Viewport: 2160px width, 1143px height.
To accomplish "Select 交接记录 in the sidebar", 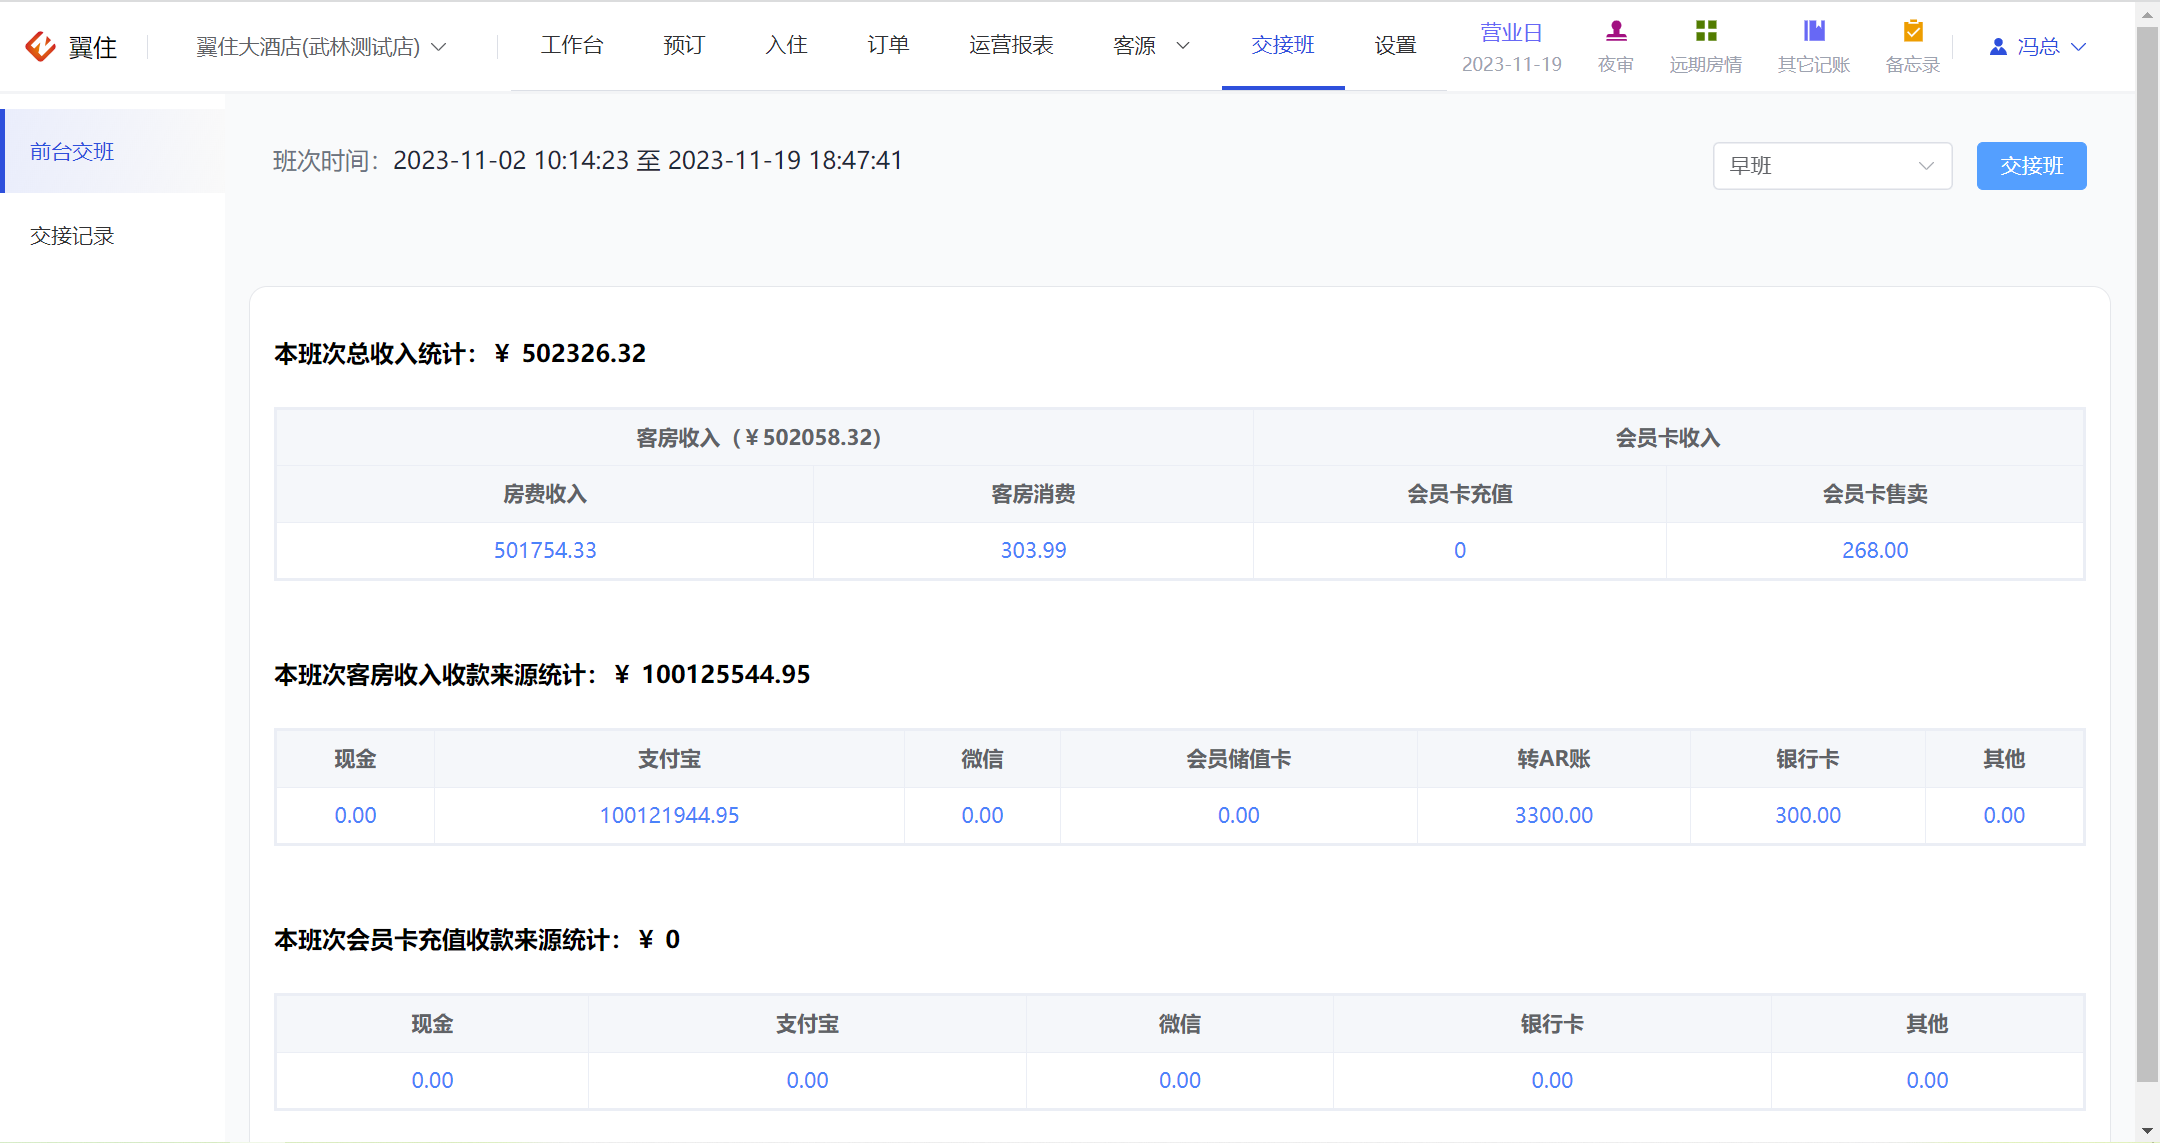I will tap(72, 236).
